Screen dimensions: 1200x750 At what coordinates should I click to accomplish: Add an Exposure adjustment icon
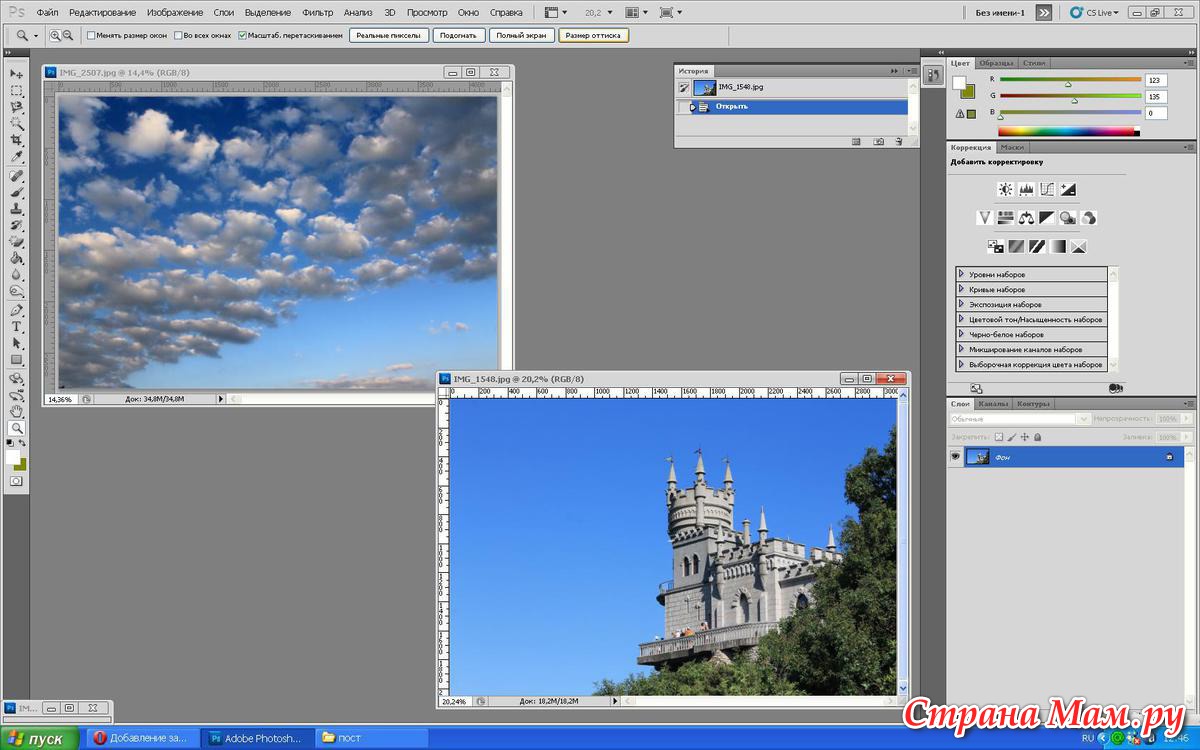(x=1068, y=189)
